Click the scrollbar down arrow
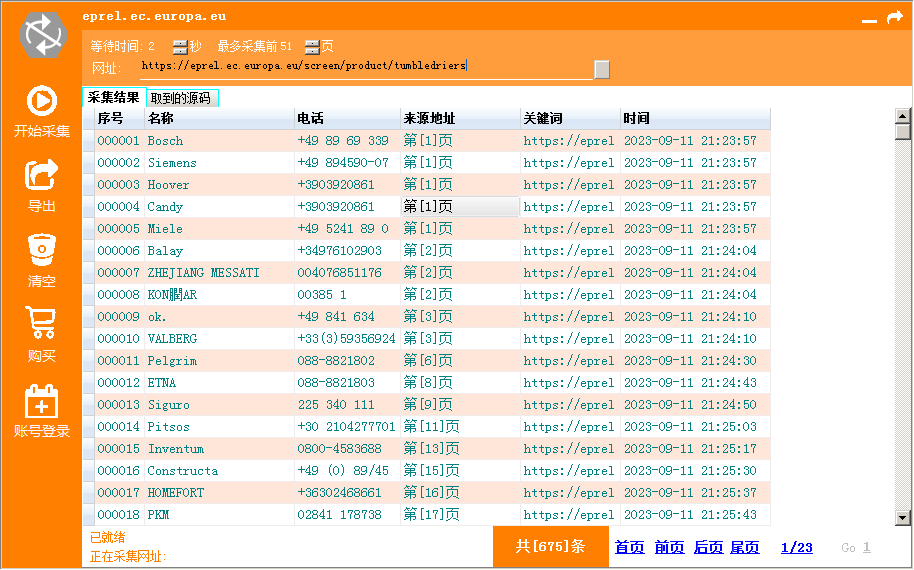 coord(903,517)
